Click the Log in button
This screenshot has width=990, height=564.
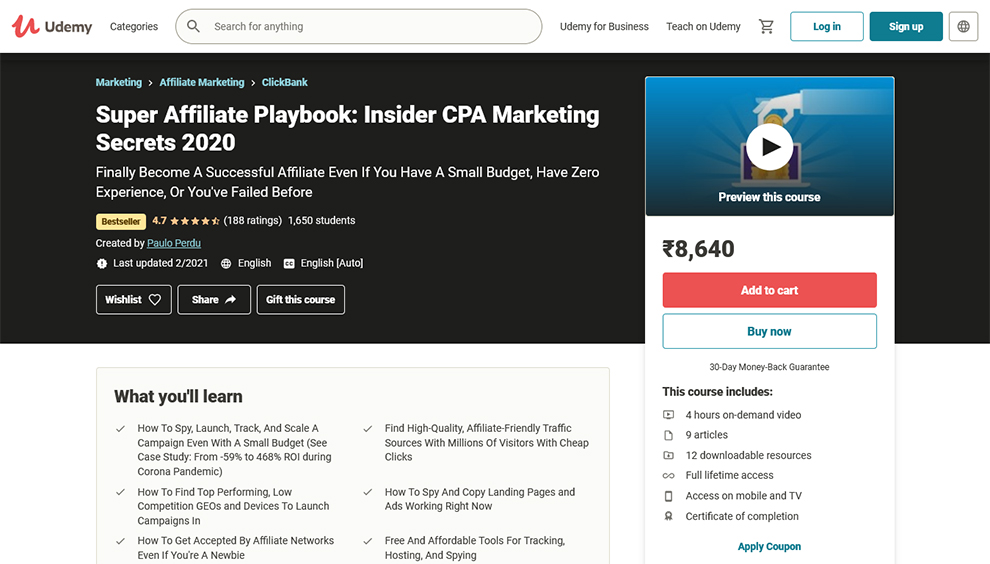click(x=826, y=27)
